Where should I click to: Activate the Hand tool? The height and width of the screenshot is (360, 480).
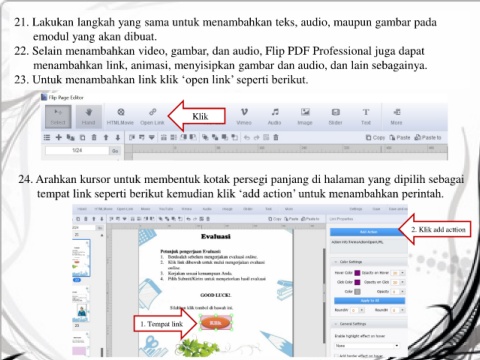click(88, 117)
